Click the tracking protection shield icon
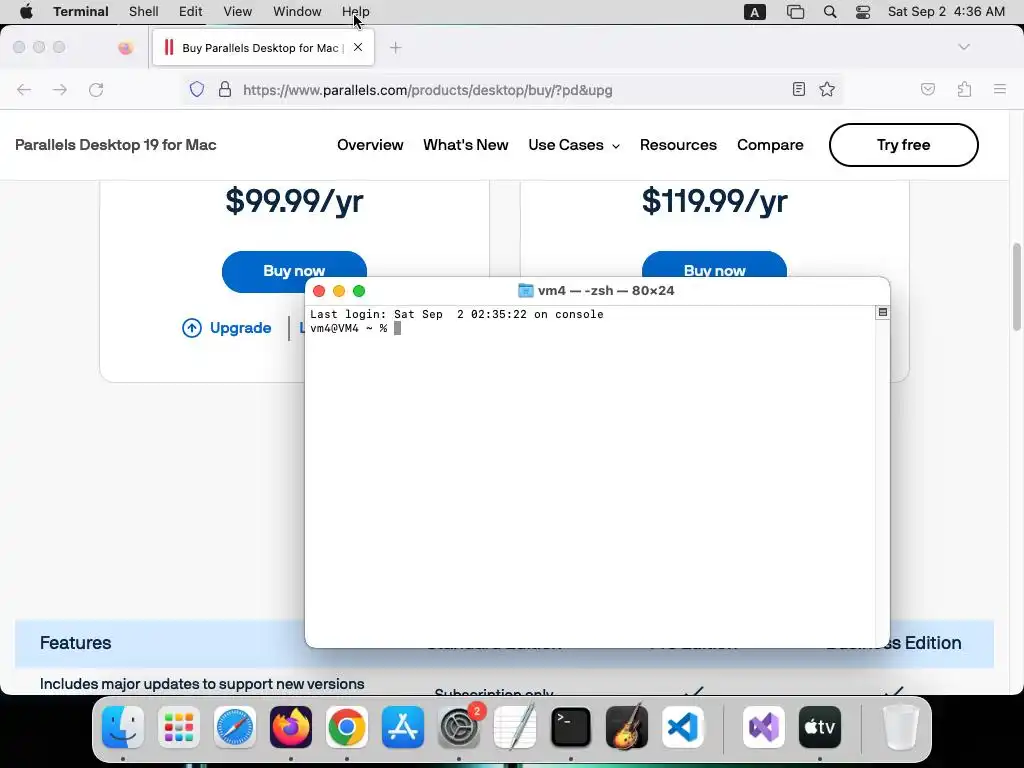The width and height of the screenshot is (1024, 768). click(197, 89)
